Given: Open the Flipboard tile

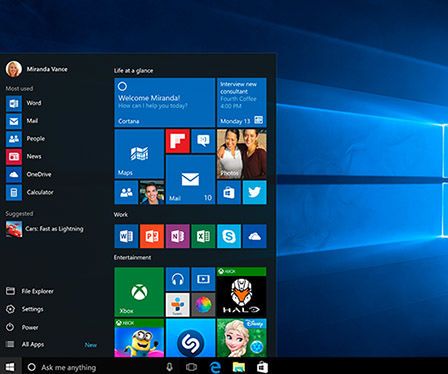Looking at the screenshot, I should tap(178, 141).
